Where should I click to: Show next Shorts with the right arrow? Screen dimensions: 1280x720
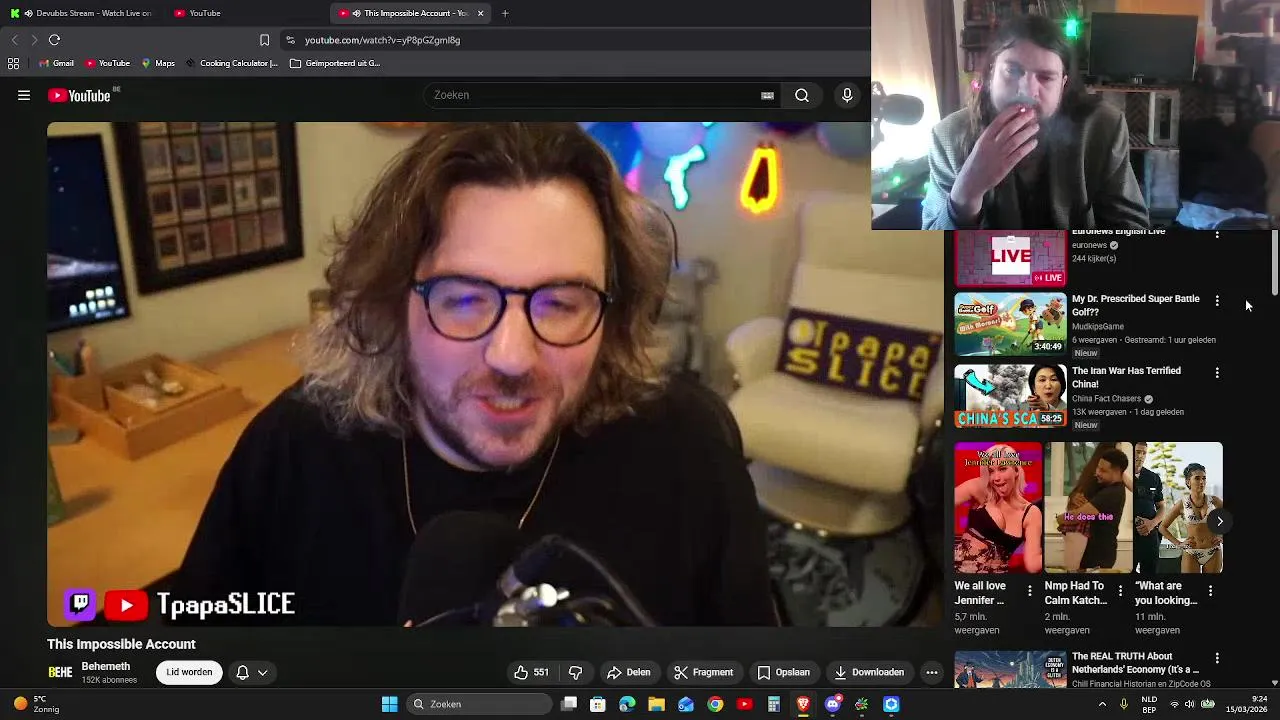click(x=1220, y=521)
